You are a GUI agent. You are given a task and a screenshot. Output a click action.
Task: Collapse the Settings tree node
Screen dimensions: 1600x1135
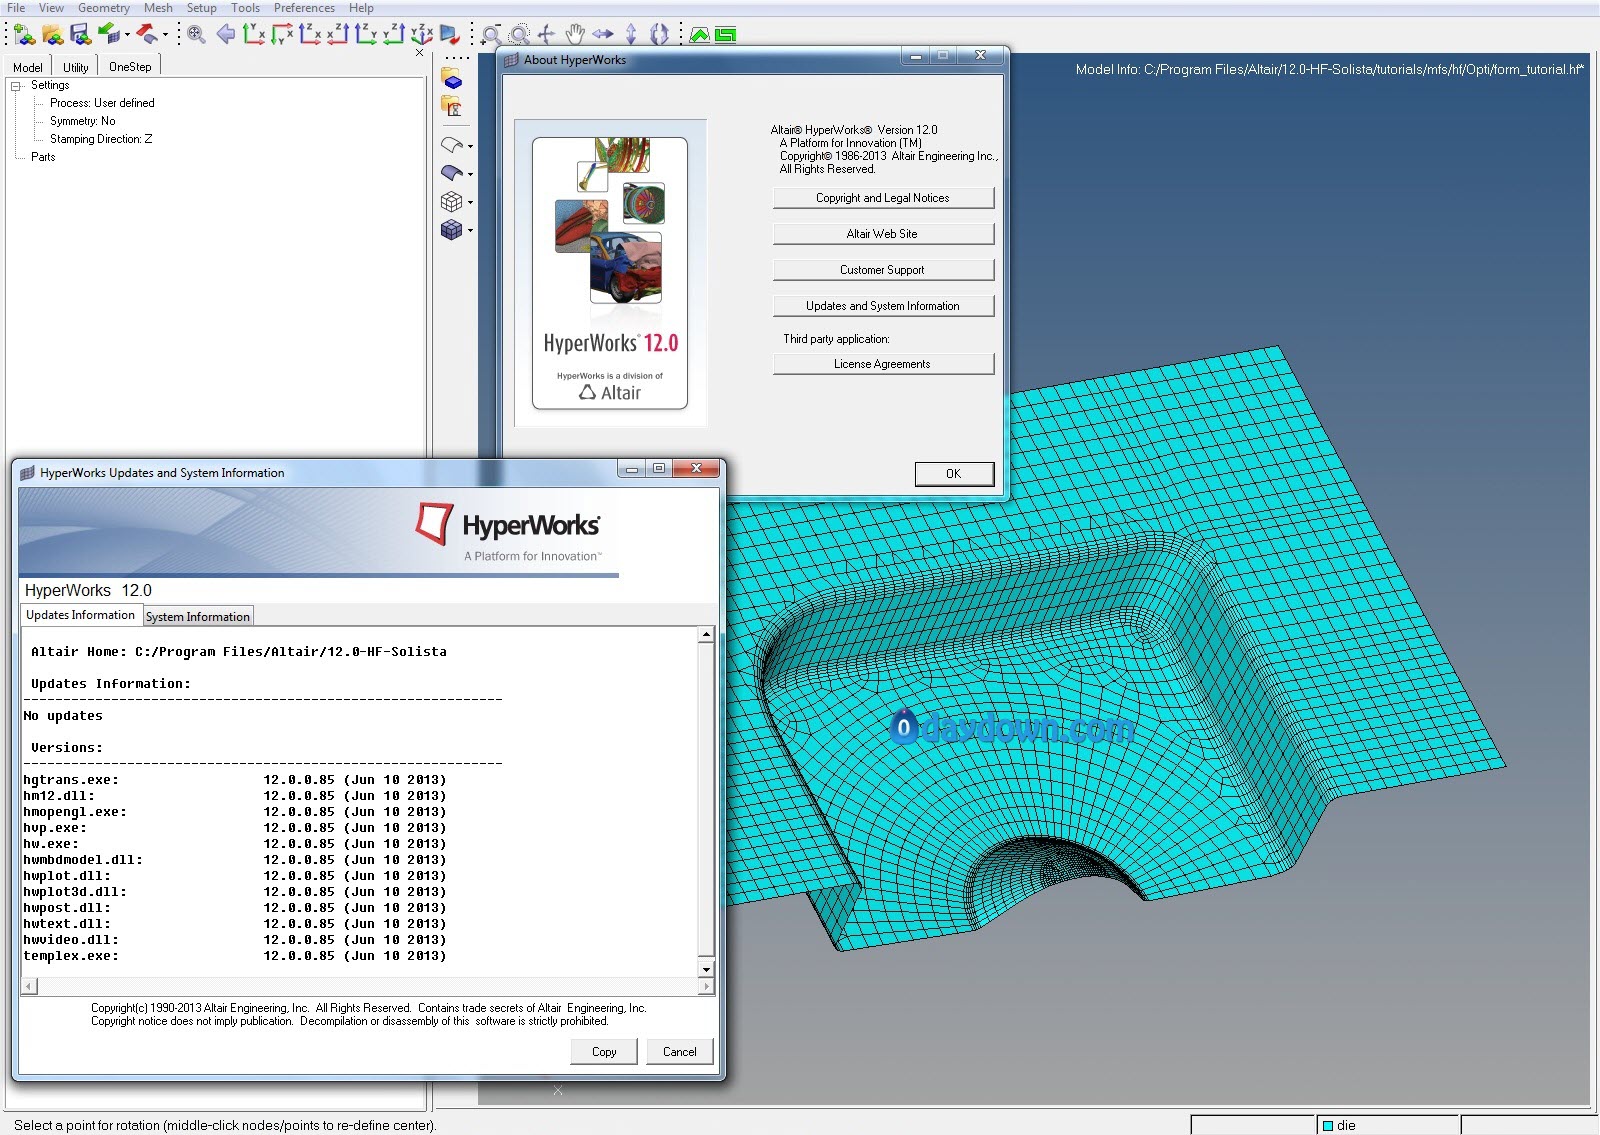17,86
